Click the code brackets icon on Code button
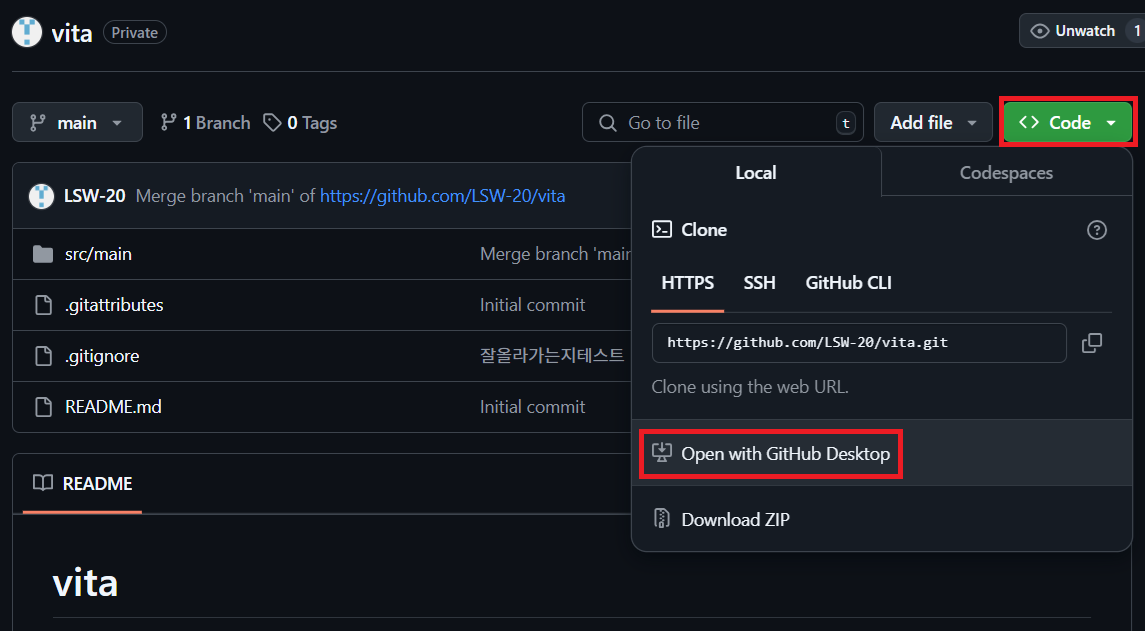 (x=1029, y=122)
